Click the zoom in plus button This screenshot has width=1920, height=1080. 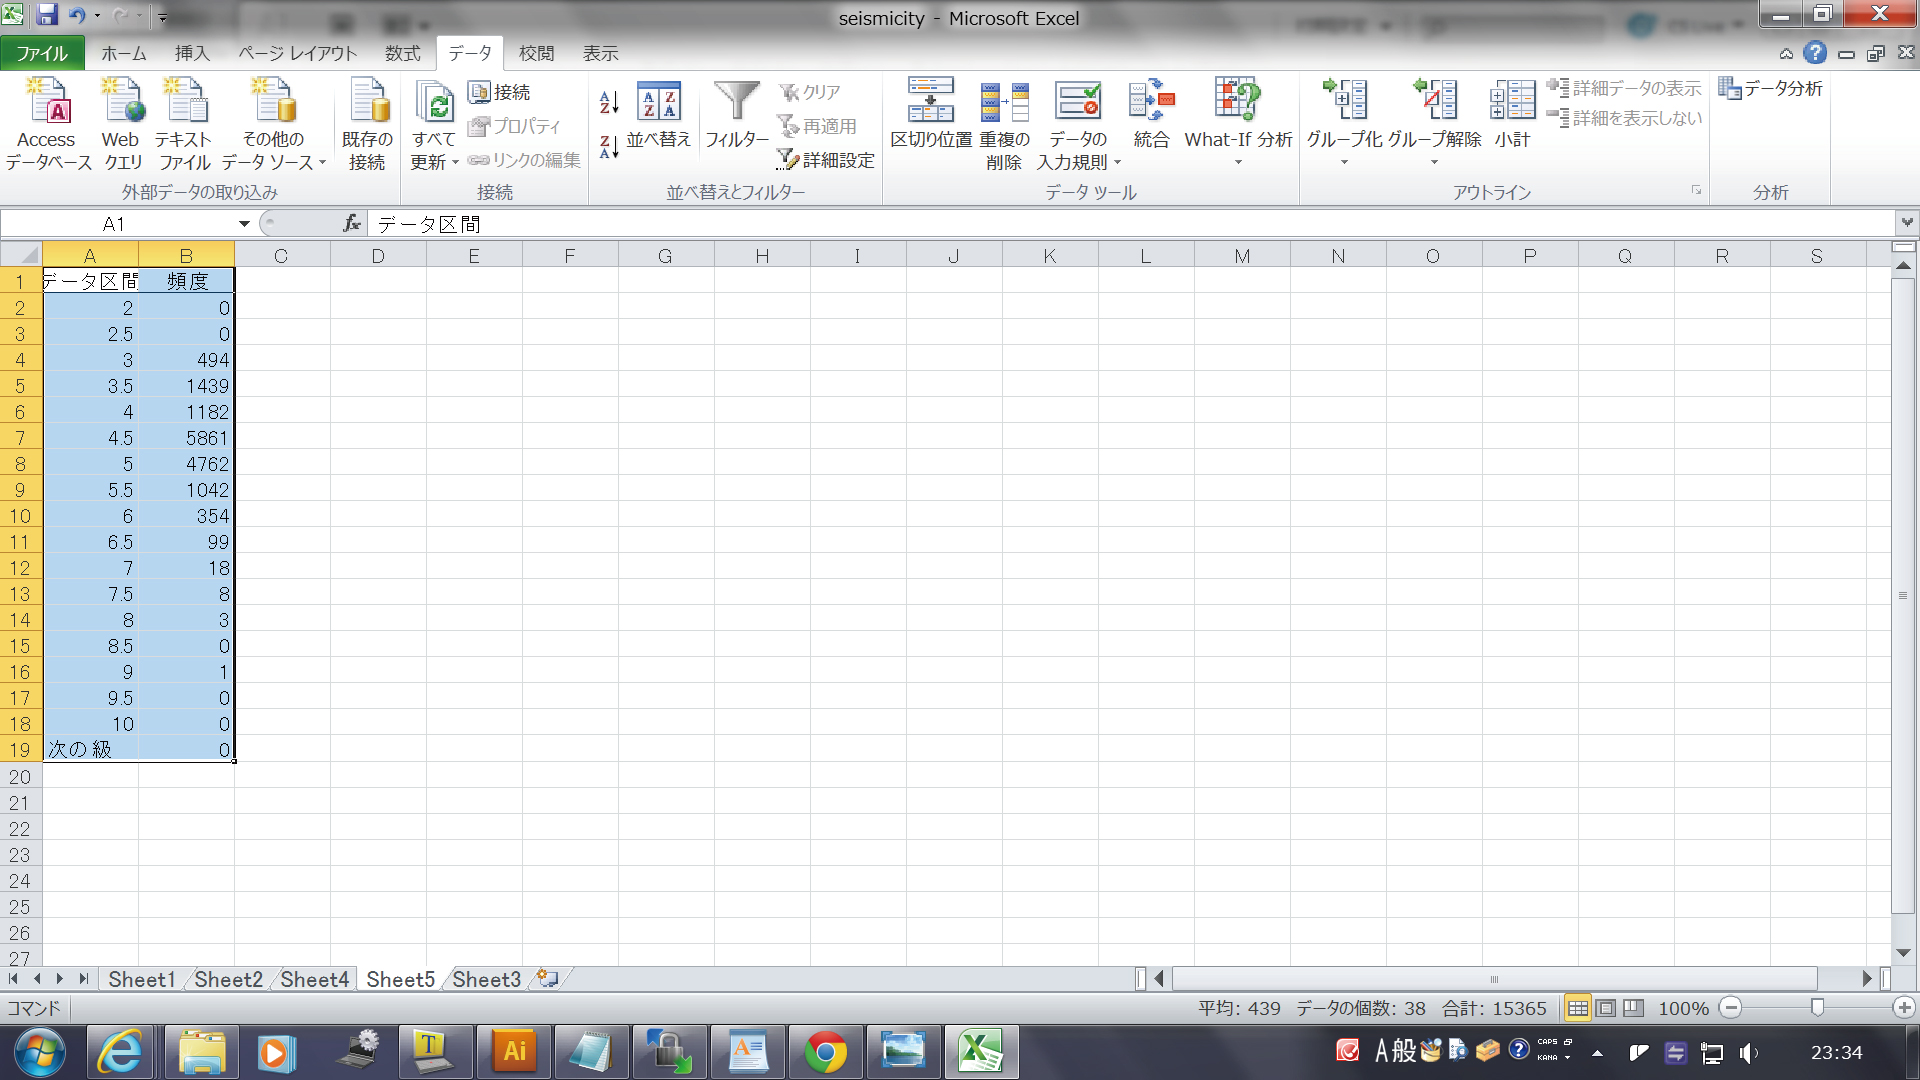(x=1904, y=1008)
